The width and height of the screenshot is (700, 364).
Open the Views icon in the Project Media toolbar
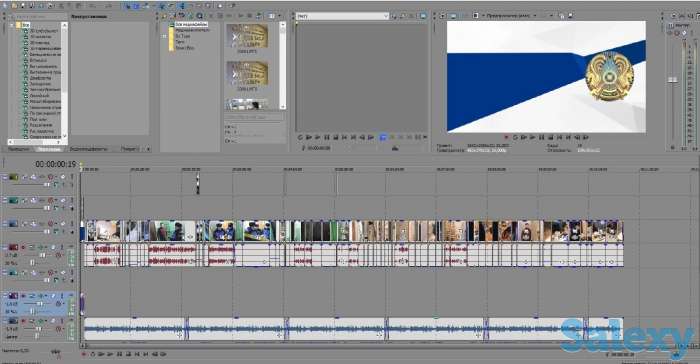point(271,16)
